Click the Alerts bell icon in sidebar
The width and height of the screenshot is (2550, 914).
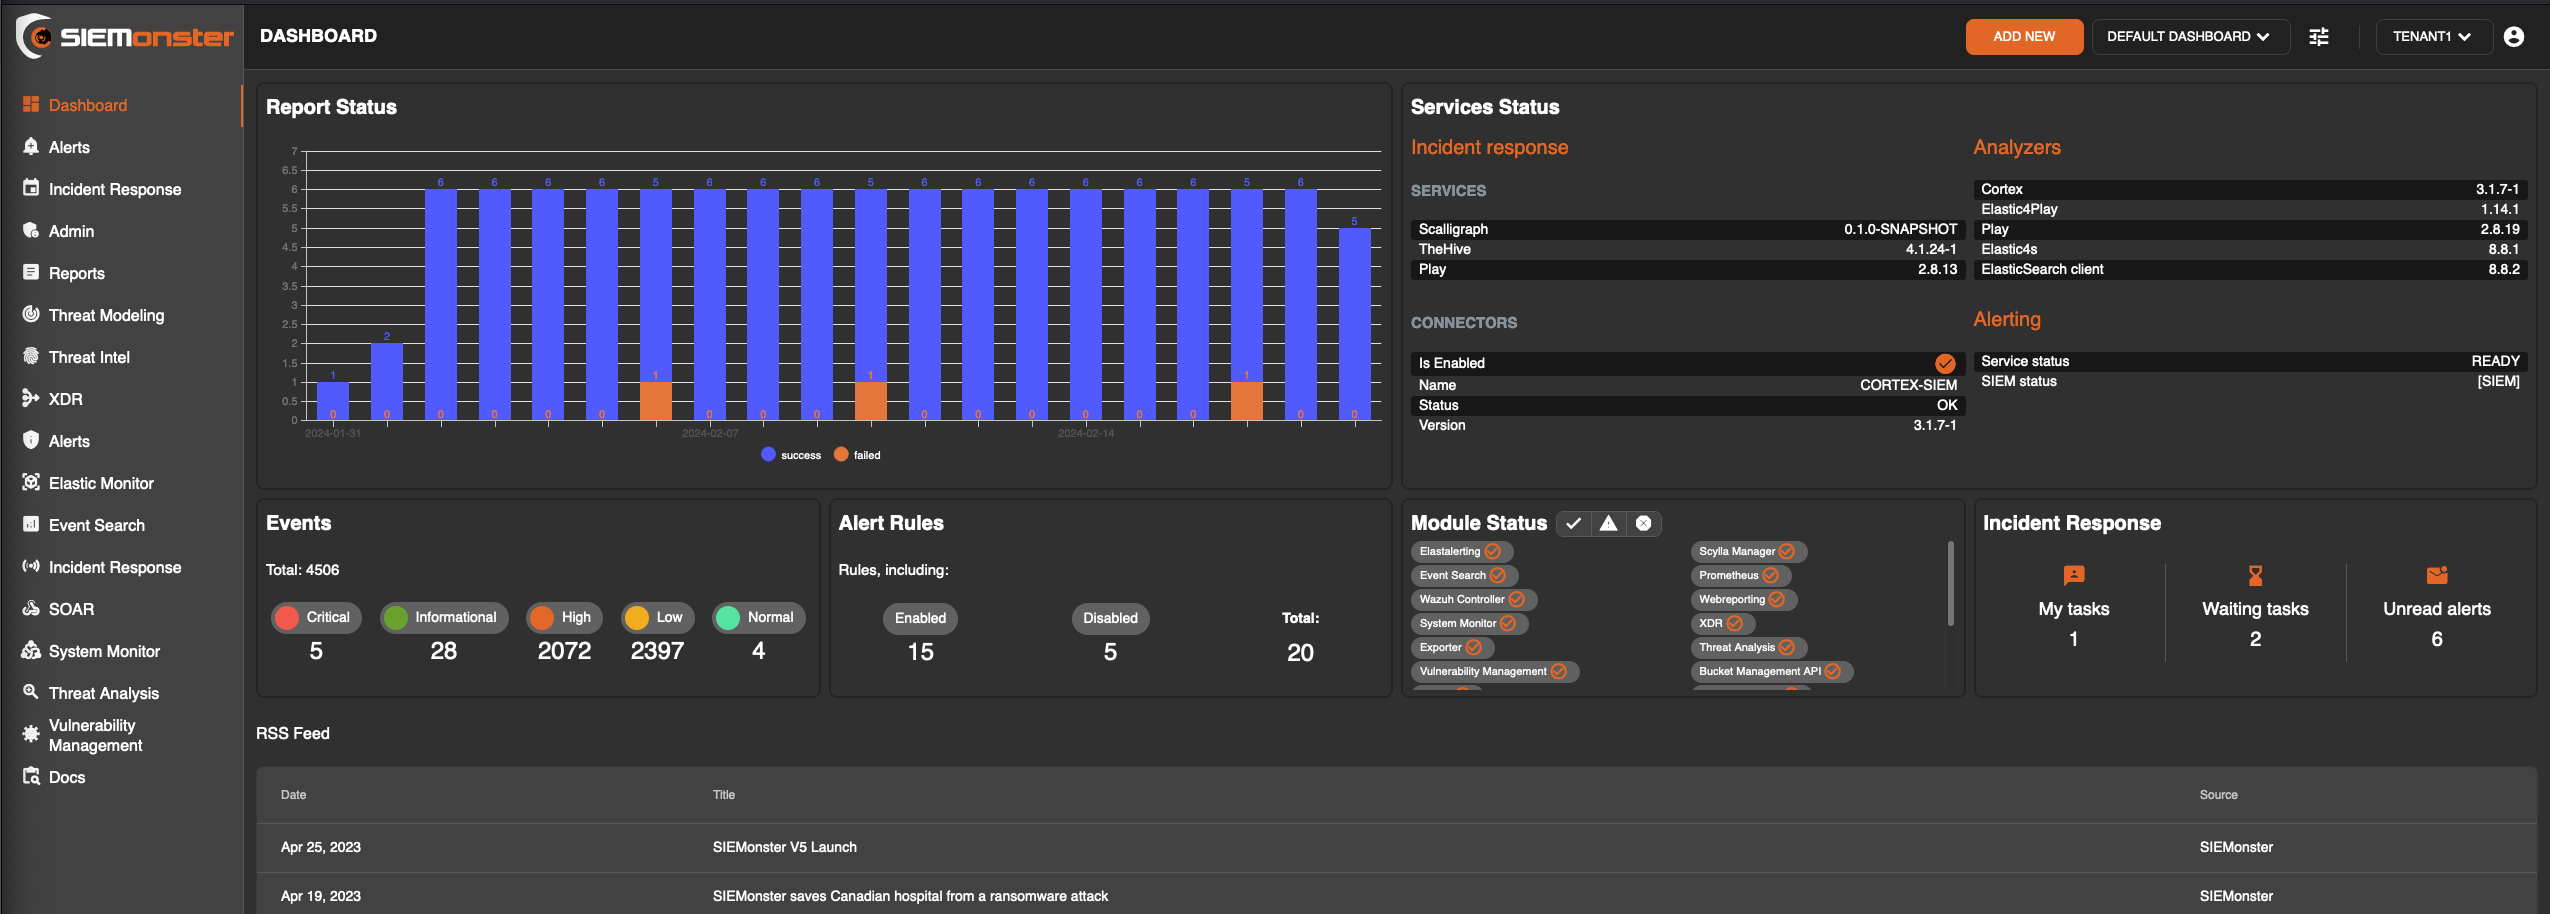[31, 146]
